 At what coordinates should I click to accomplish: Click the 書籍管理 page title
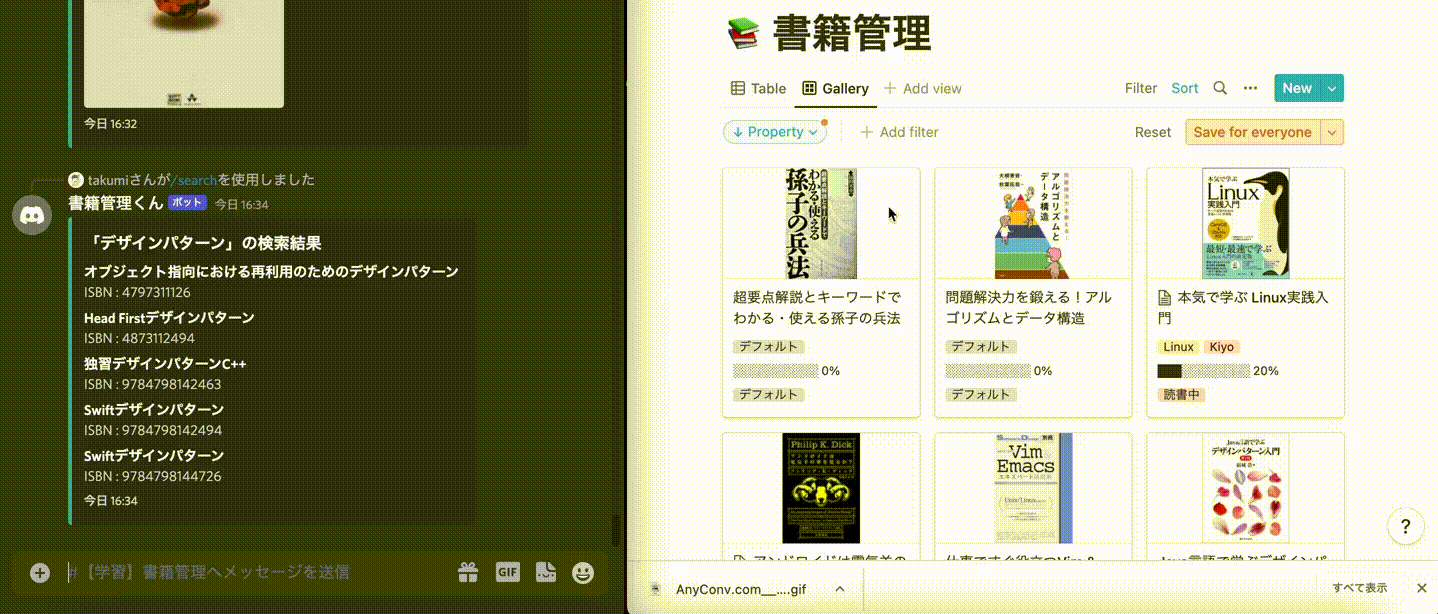pyautogui.click(x=852, y=35)
